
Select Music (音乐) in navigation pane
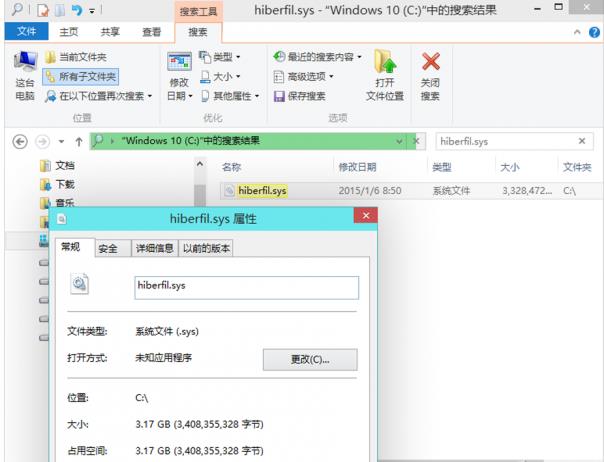[58, 202]
